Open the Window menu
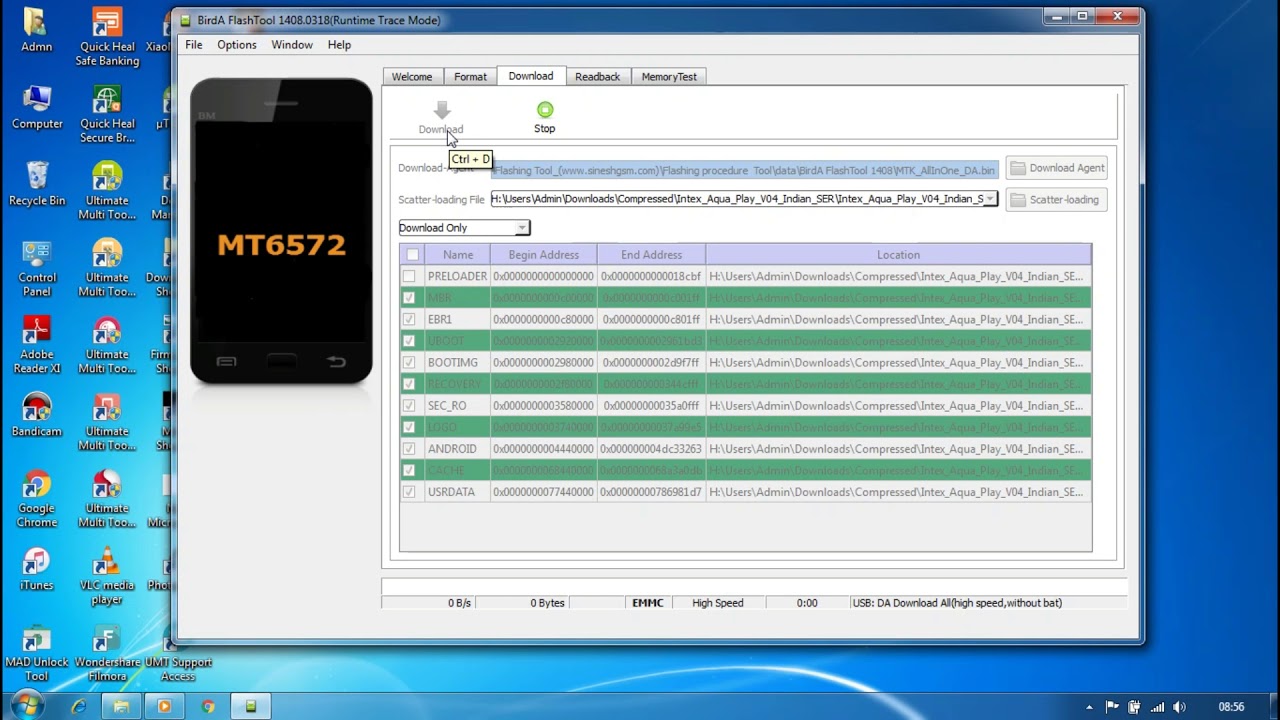 [x=292, y=45]
